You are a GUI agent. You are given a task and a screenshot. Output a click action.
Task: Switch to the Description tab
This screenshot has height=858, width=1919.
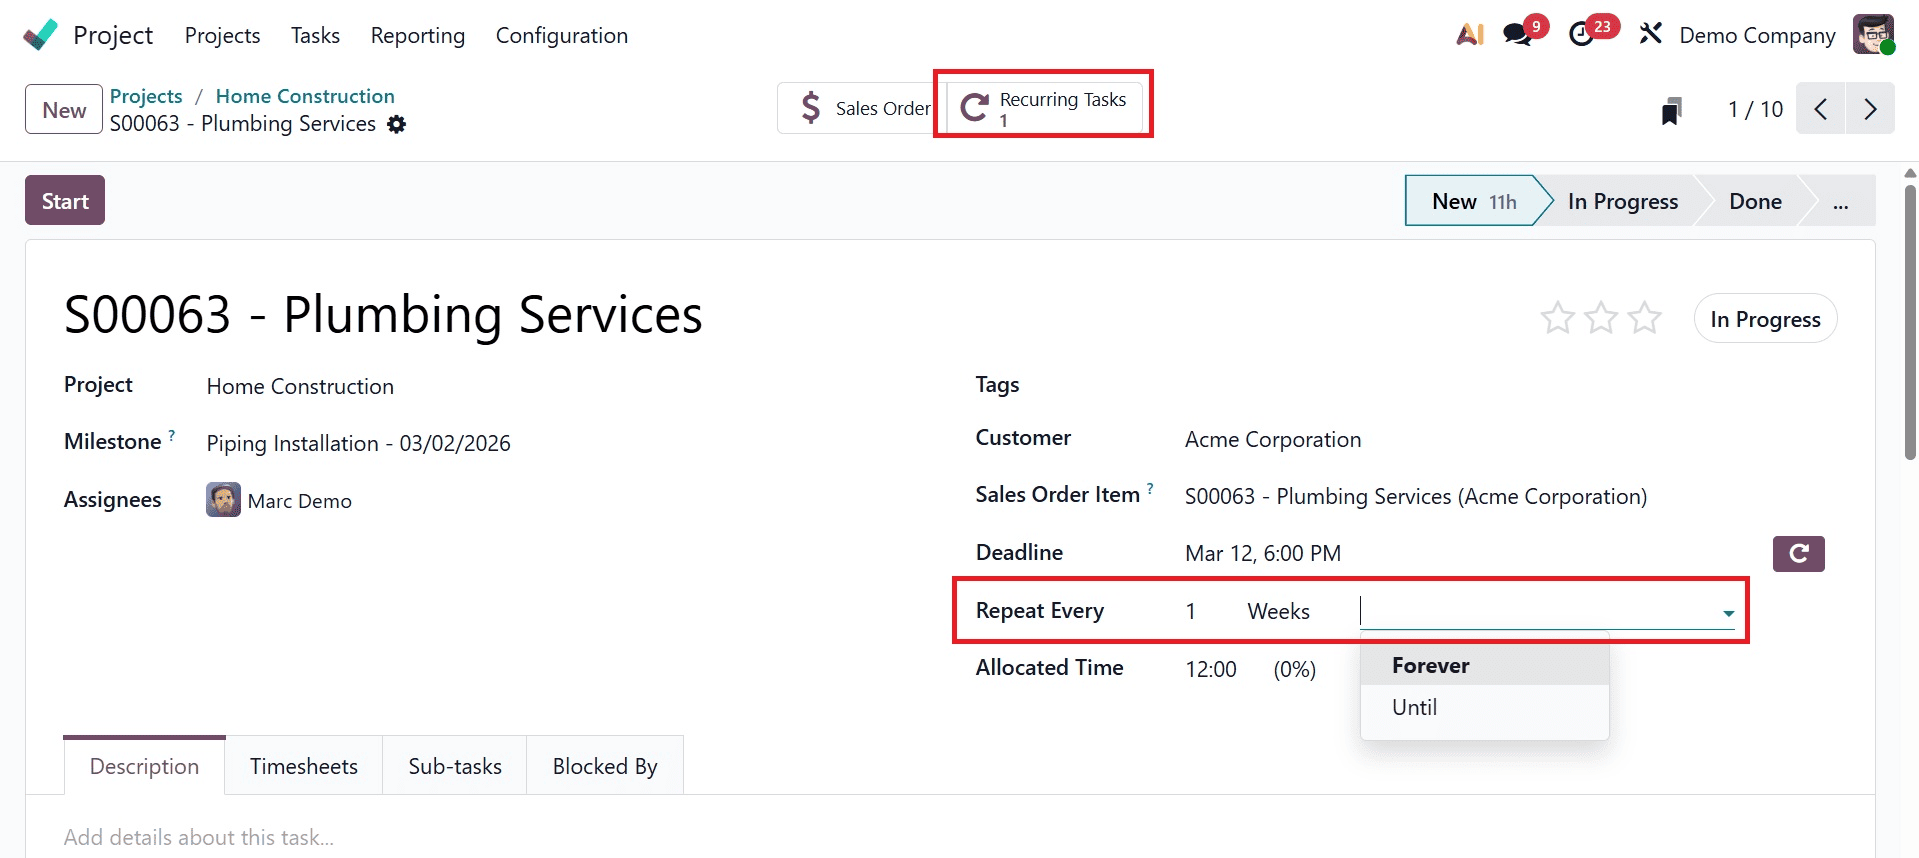tap(144, 766)
